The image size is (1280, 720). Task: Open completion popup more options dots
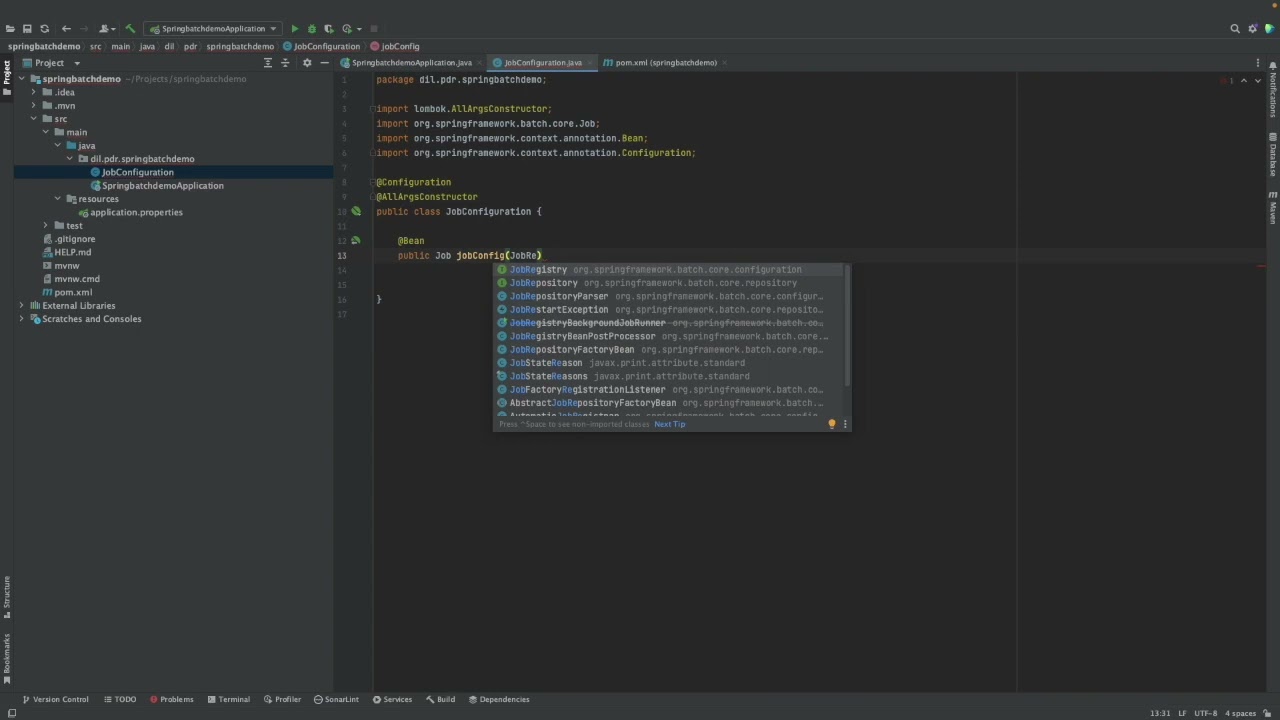coord(845,424)
